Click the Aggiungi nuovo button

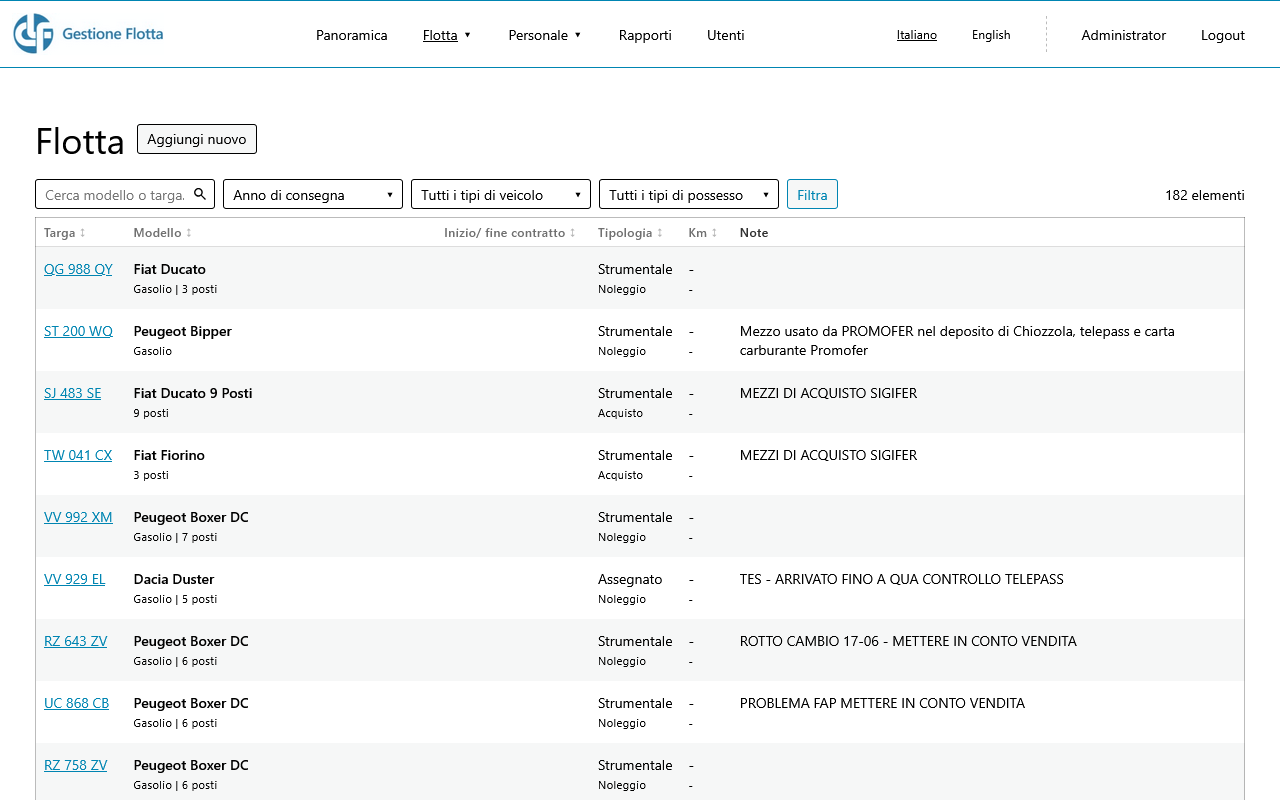[197, 139]
